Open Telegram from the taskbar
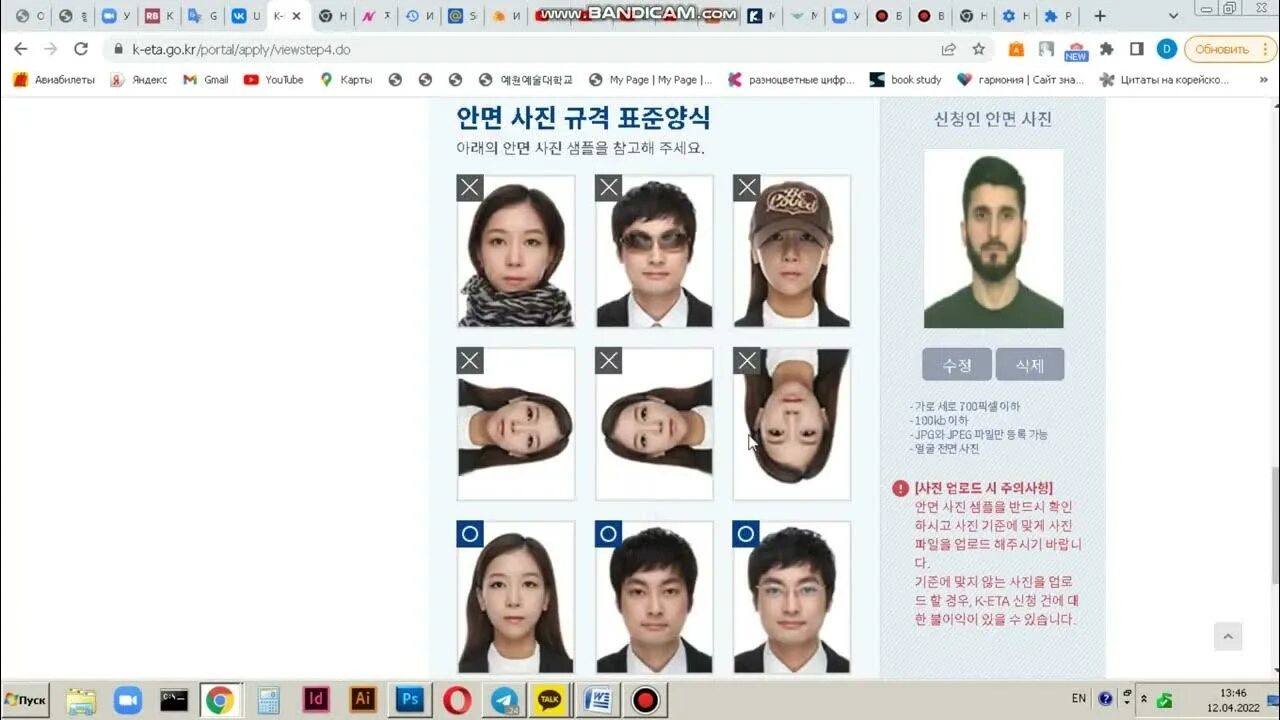 [503, 700]
